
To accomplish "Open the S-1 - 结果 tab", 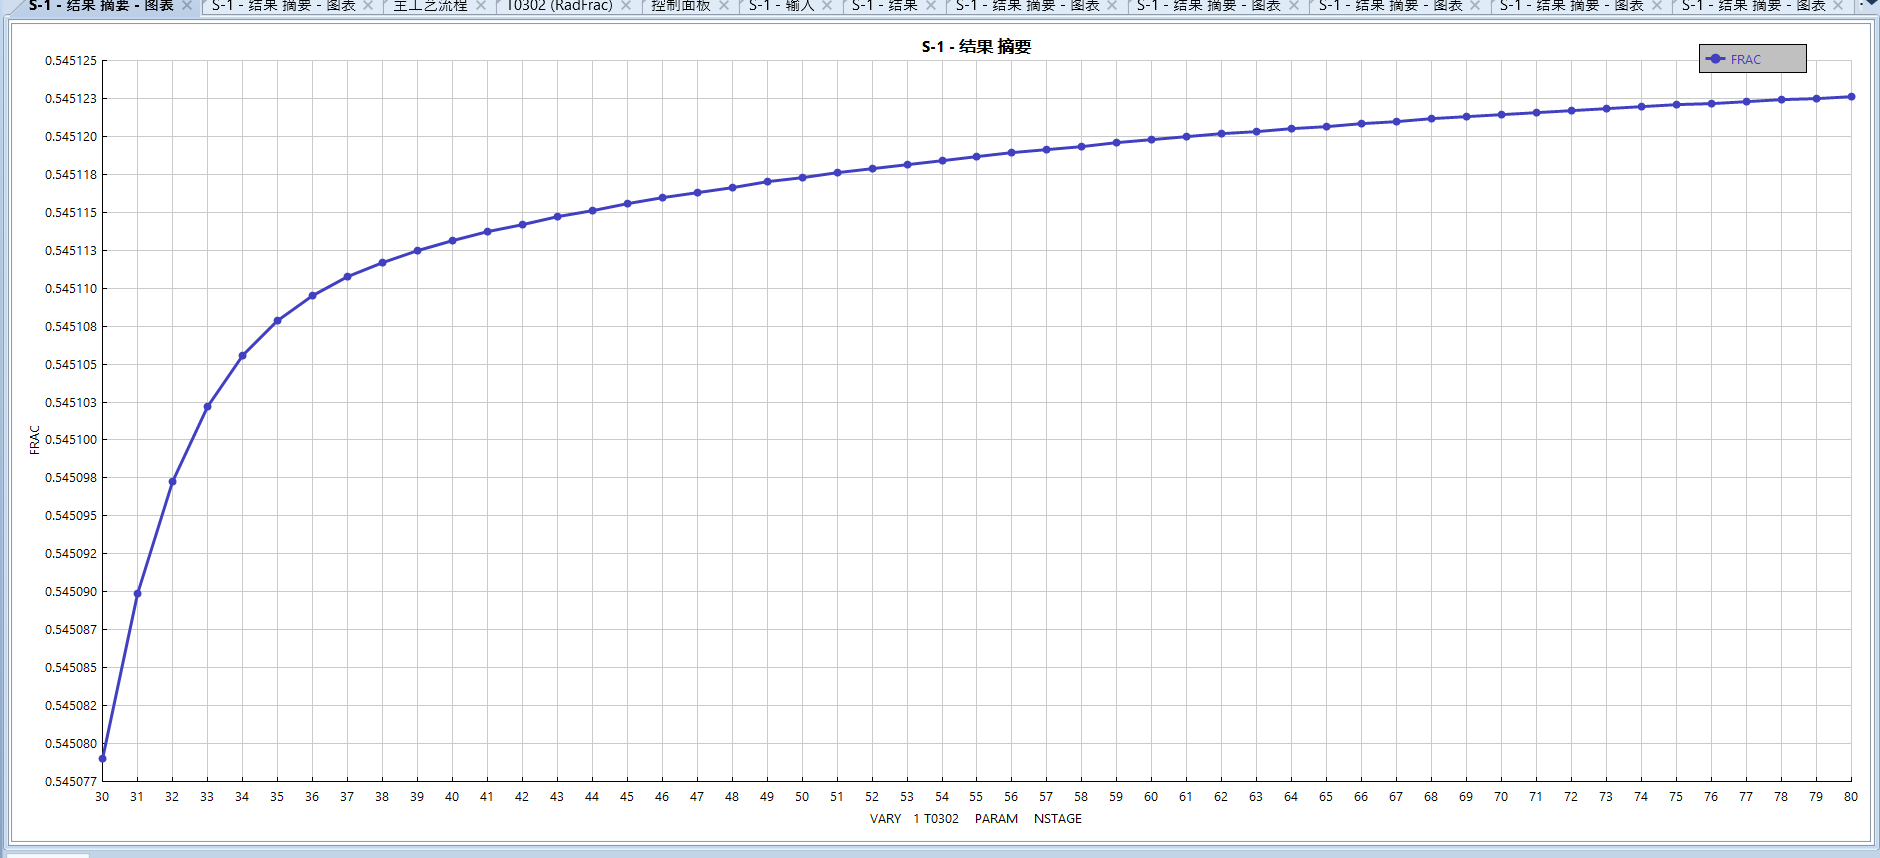I will 884,5.
